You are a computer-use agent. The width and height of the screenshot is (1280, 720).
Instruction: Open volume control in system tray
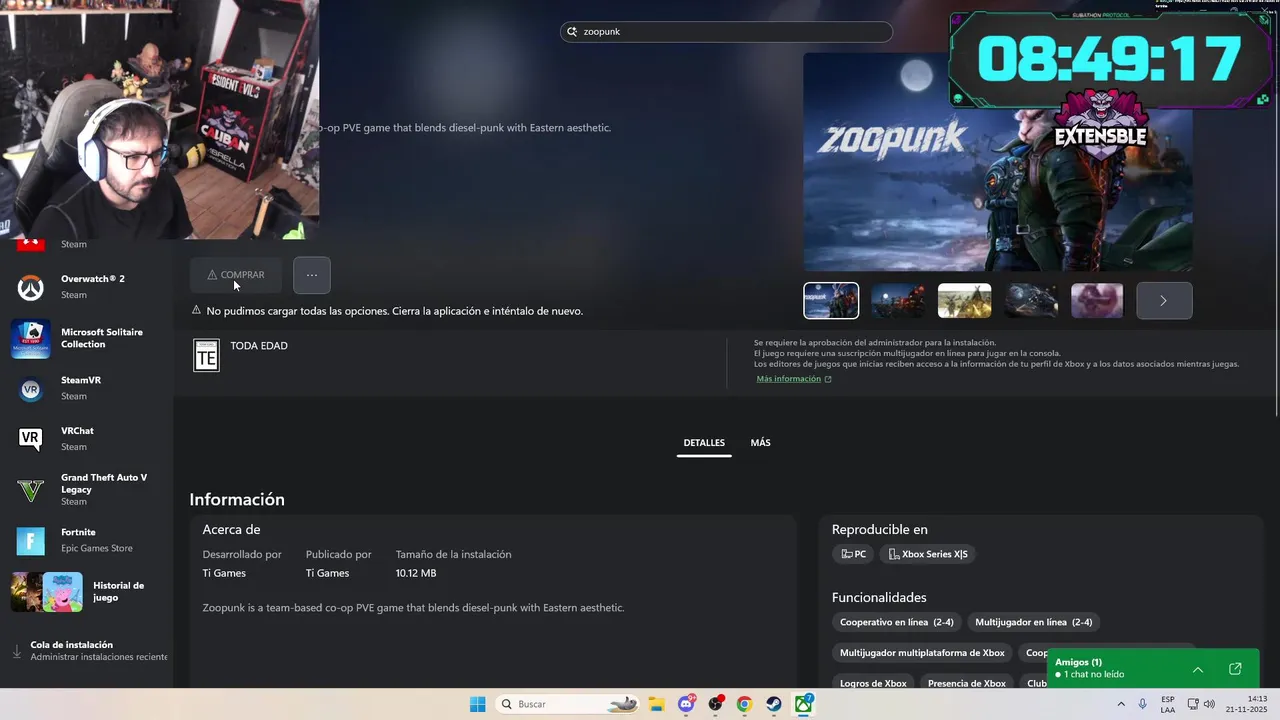tap(1211, 704)
